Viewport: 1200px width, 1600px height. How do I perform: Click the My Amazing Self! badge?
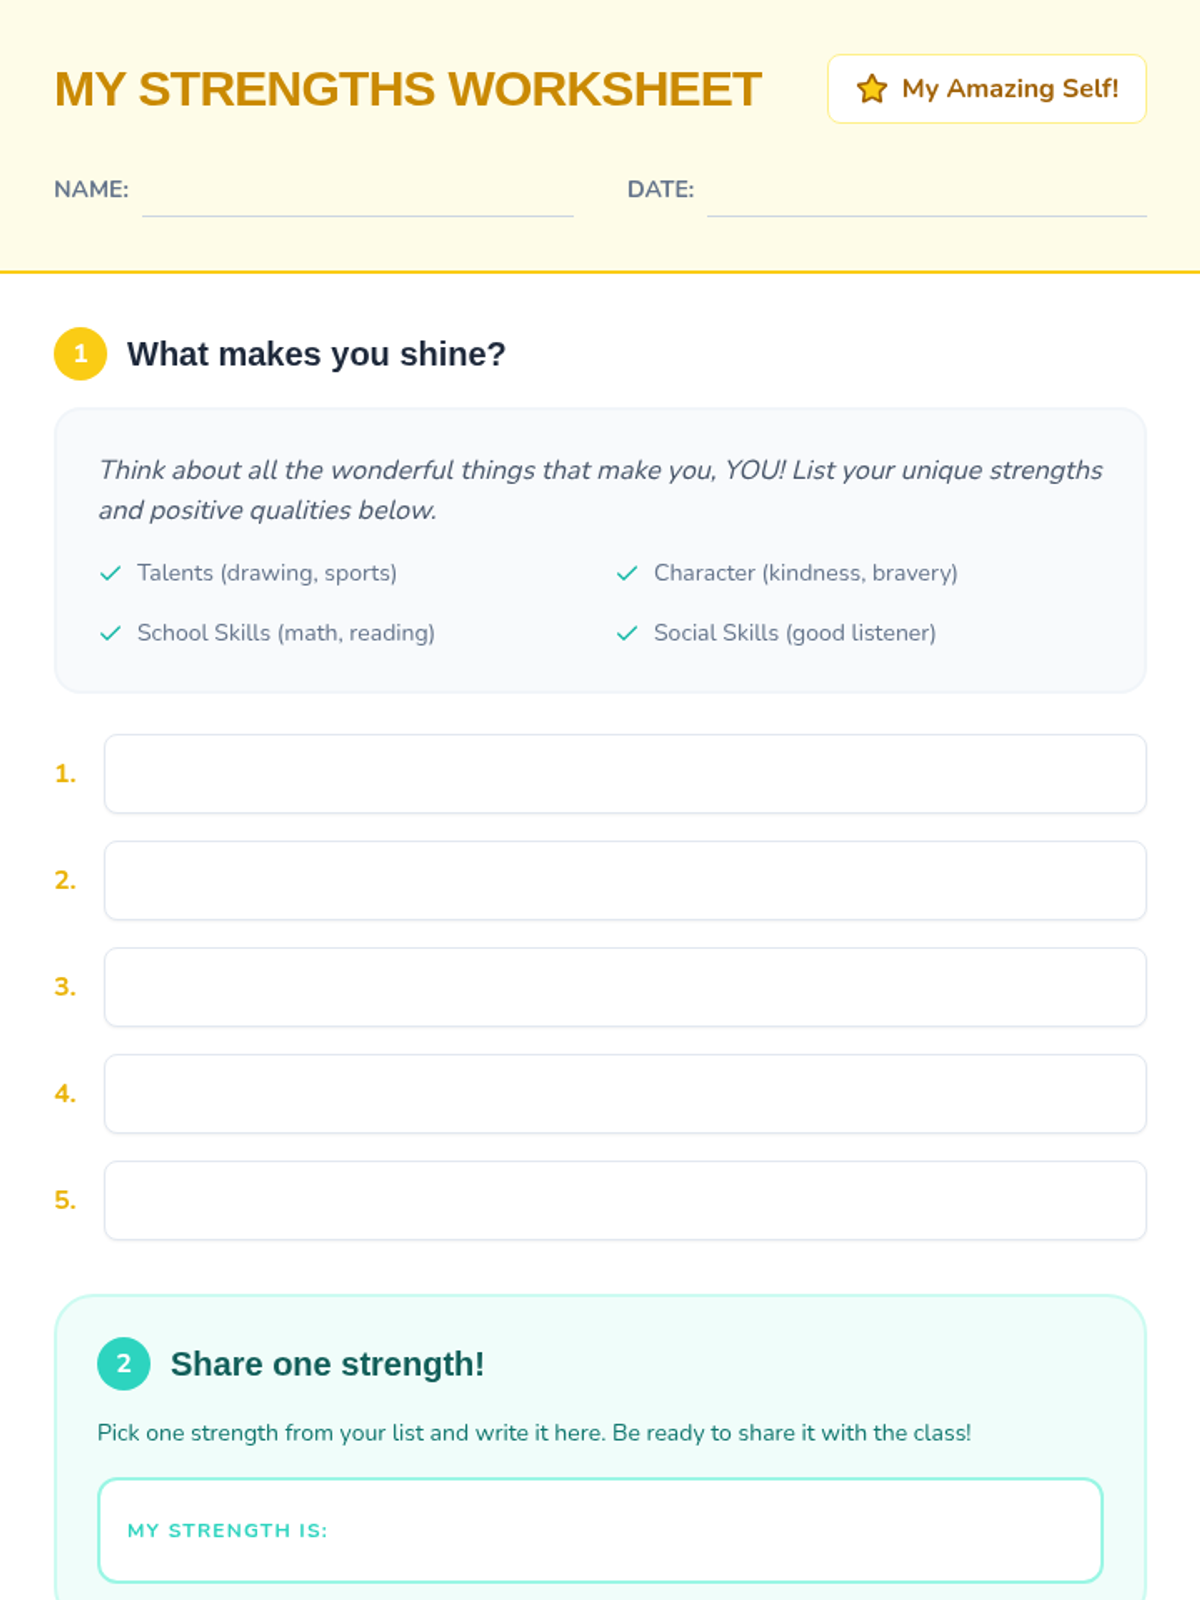986,89
